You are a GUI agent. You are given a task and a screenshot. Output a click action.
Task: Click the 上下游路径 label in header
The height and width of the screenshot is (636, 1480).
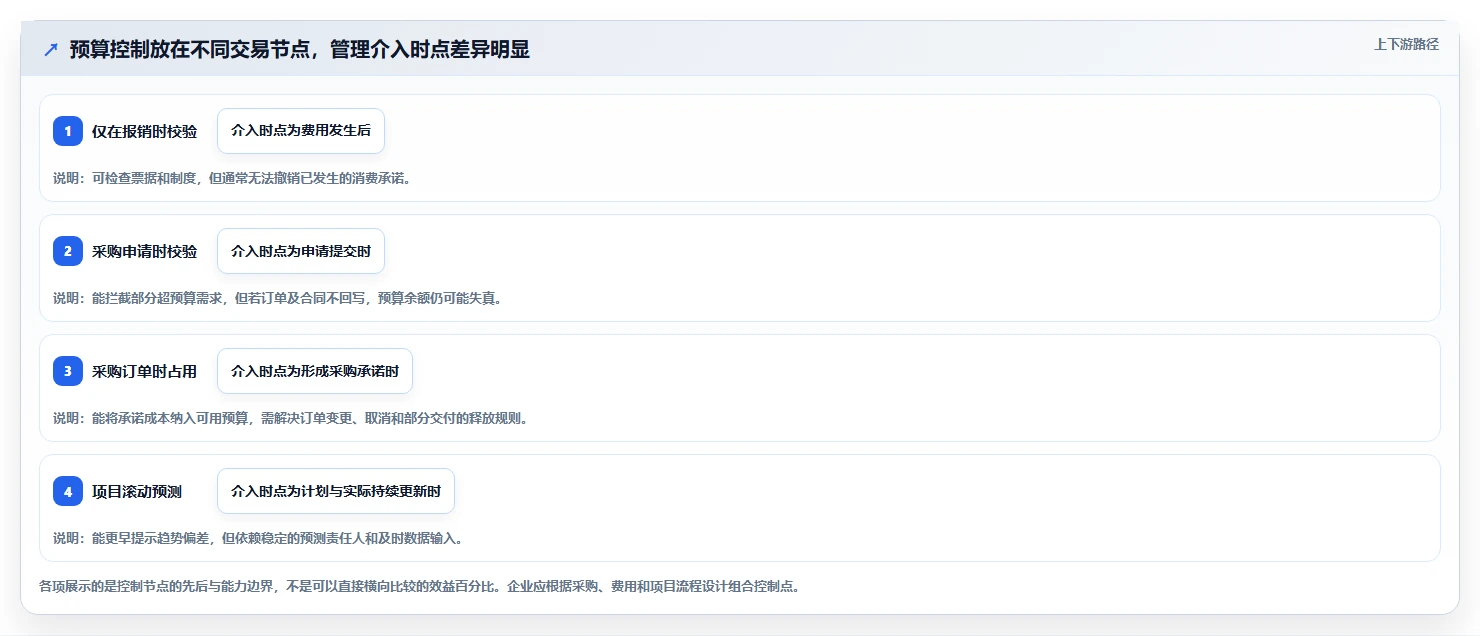pos(1406,44)
